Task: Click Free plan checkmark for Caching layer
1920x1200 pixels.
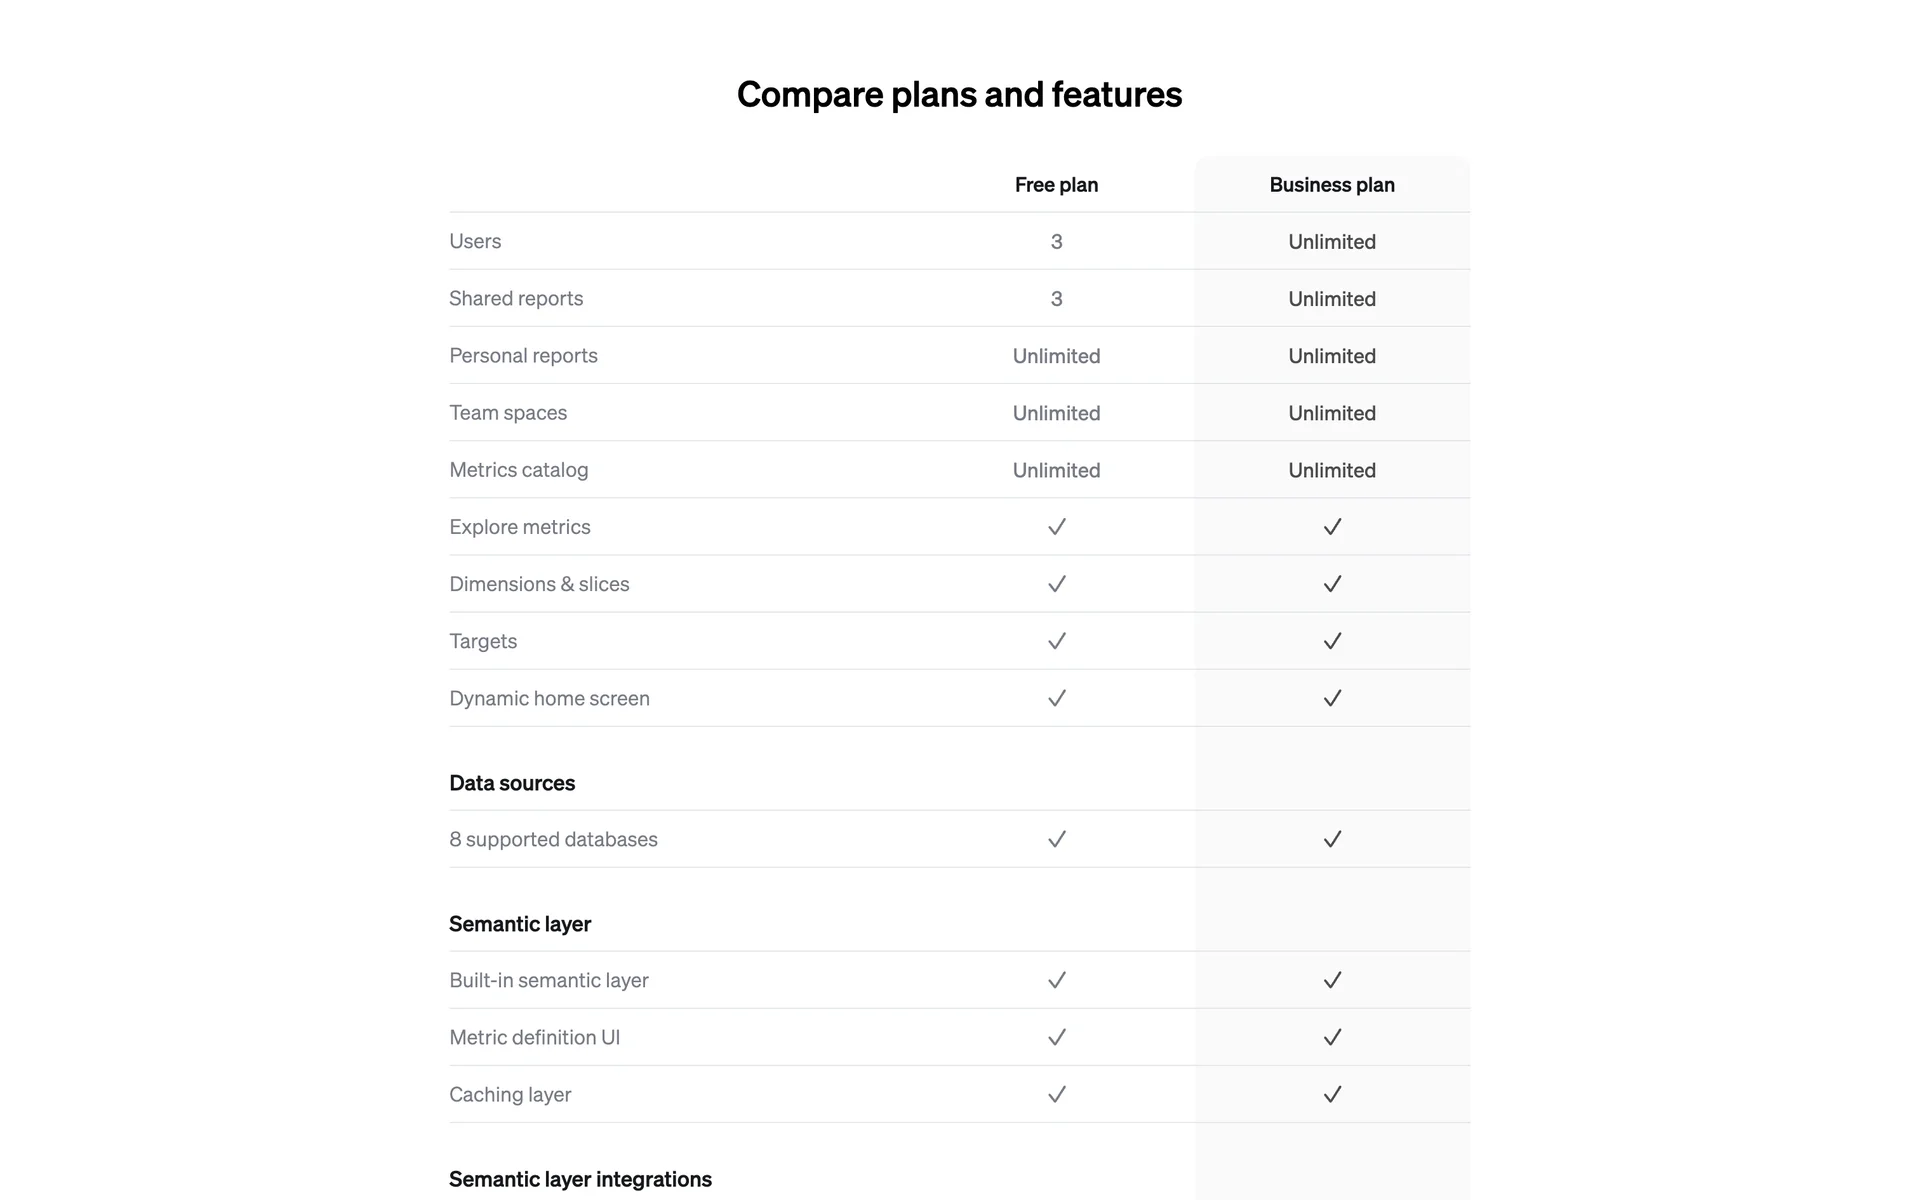Action: (1056, 1094)
